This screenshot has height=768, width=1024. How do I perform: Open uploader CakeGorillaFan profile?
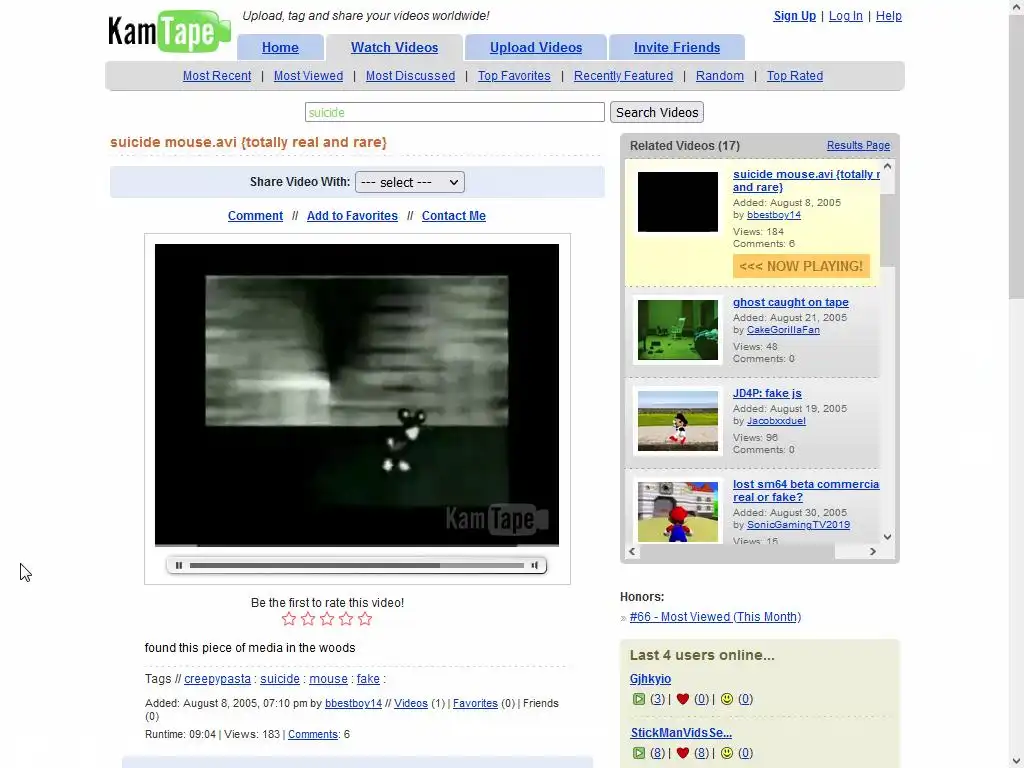click(x=783, y=330)
